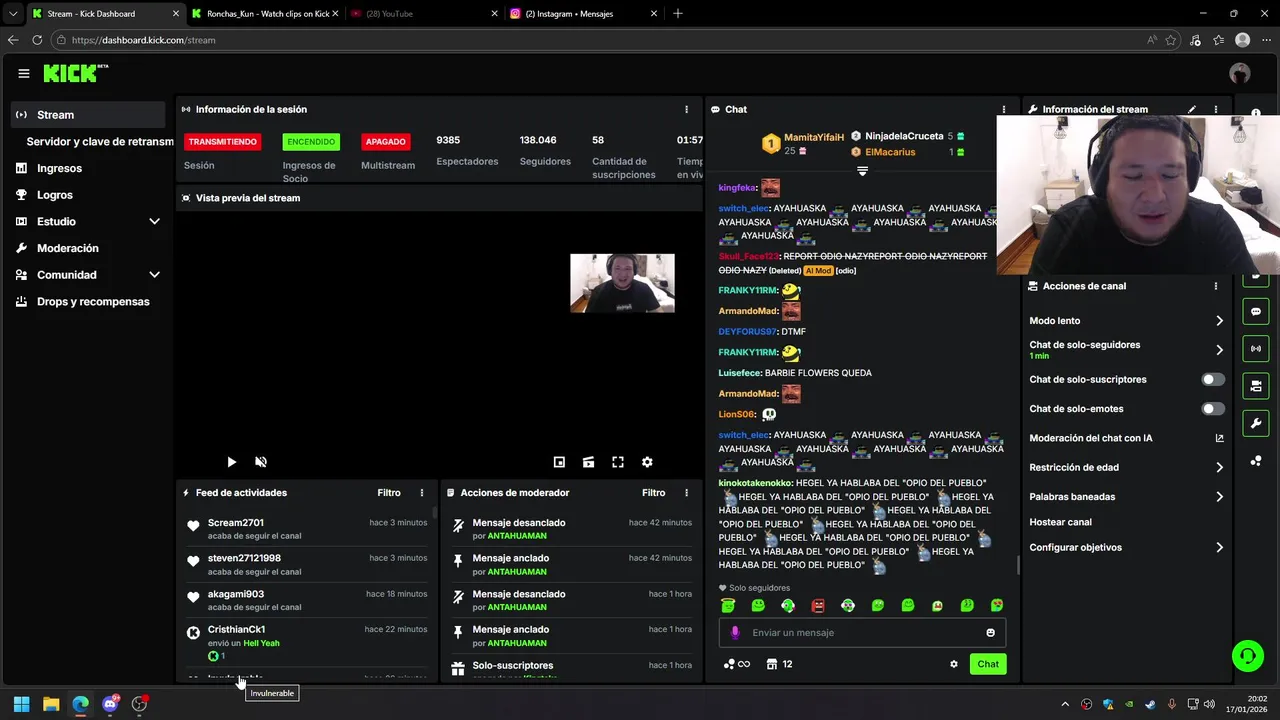
Task: Click the Discord icon in the taskbar
Action: coord(110,704)
